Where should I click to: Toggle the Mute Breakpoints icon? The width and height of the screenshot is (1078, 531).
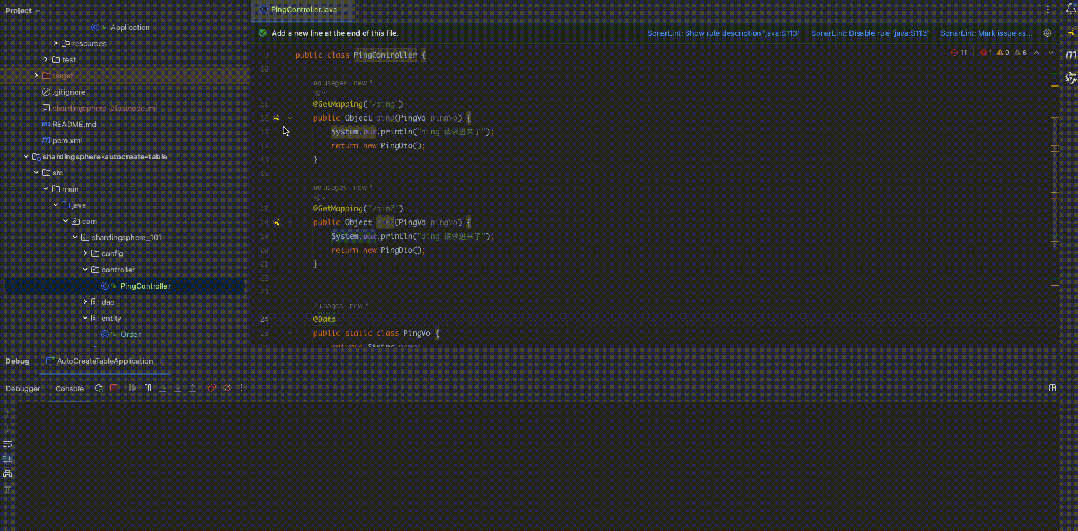(227, 388)
